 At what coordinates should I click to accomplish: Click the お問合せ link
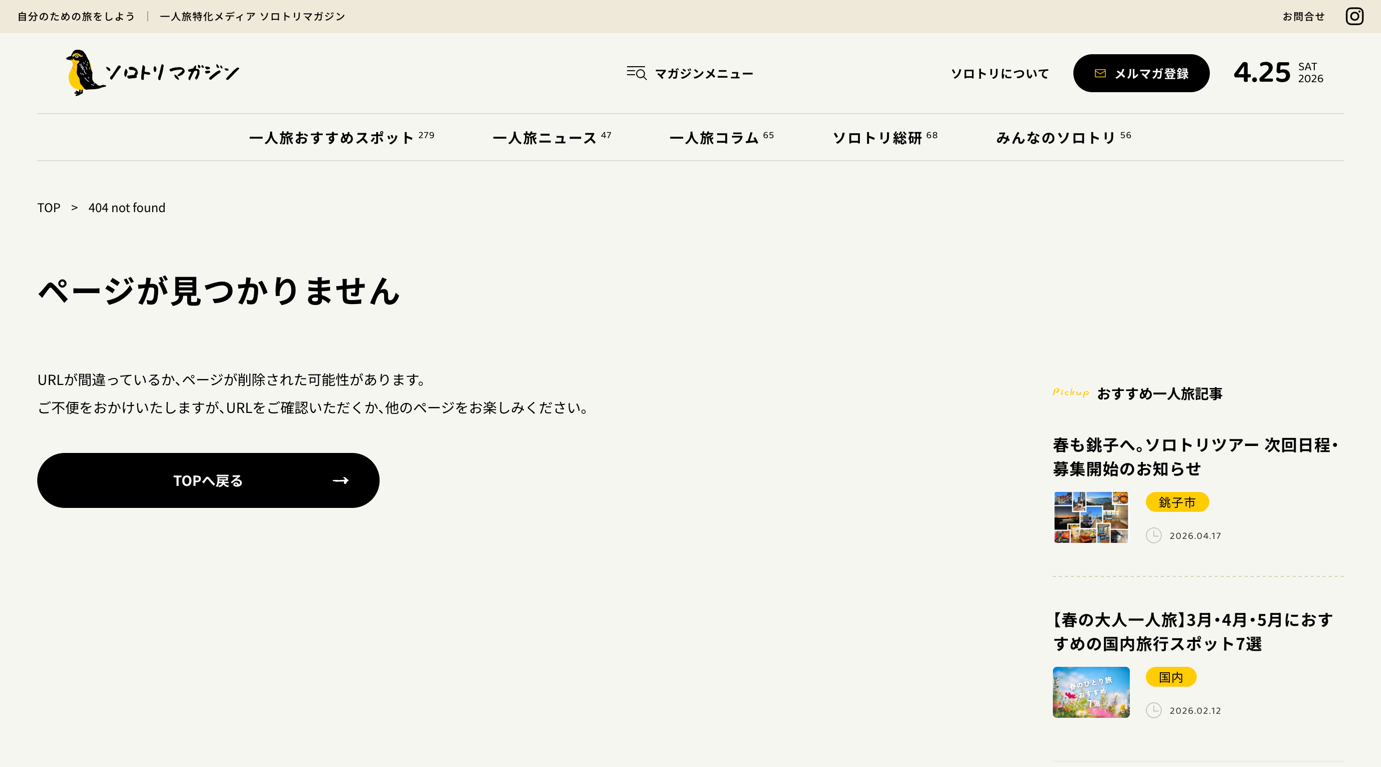pyautogui.click(x=1303, y=16)
